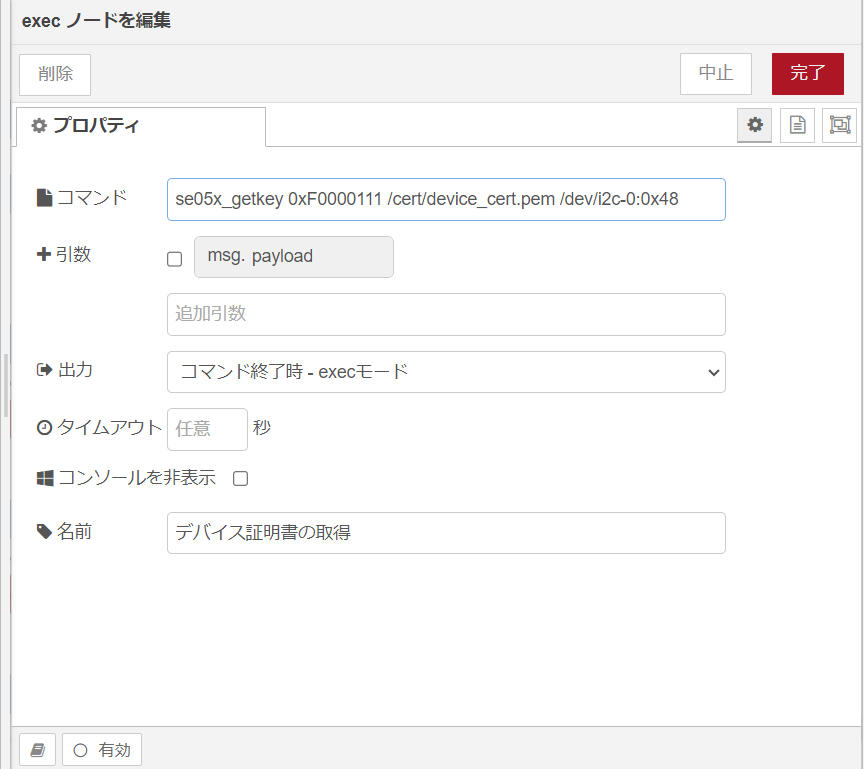Toggle コンソールを非表示 checkbox
The image size is (864, 769).
point(240,478)
